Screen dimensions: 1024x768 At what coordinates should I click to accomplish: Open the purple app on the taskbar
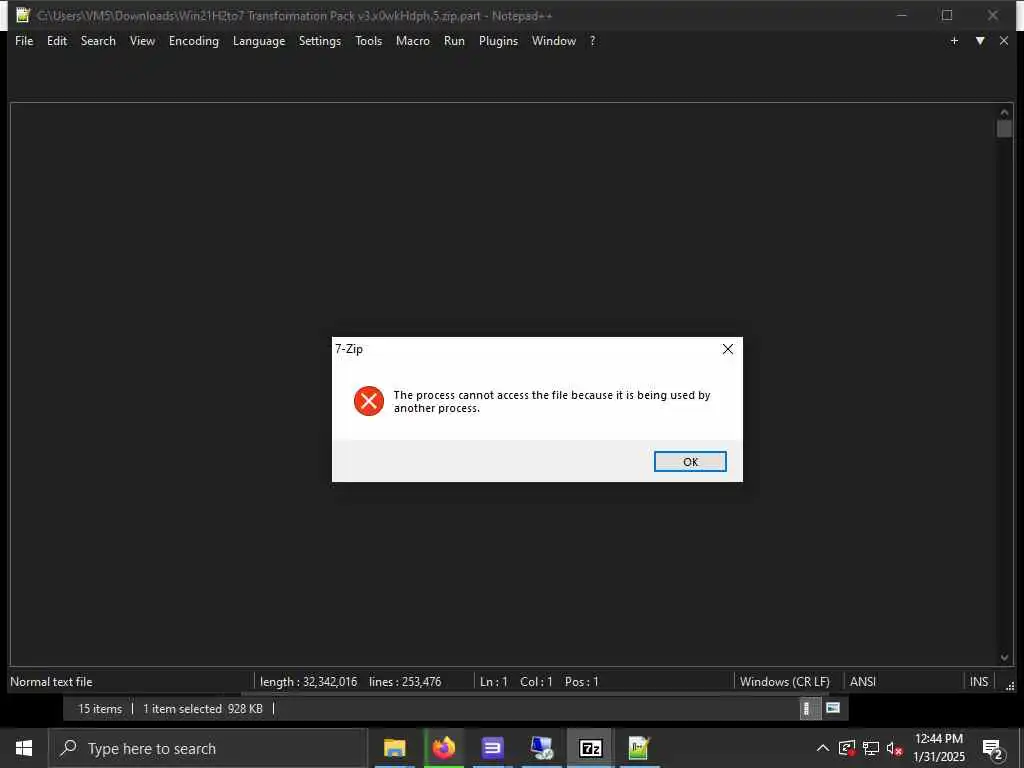[492, 748]
